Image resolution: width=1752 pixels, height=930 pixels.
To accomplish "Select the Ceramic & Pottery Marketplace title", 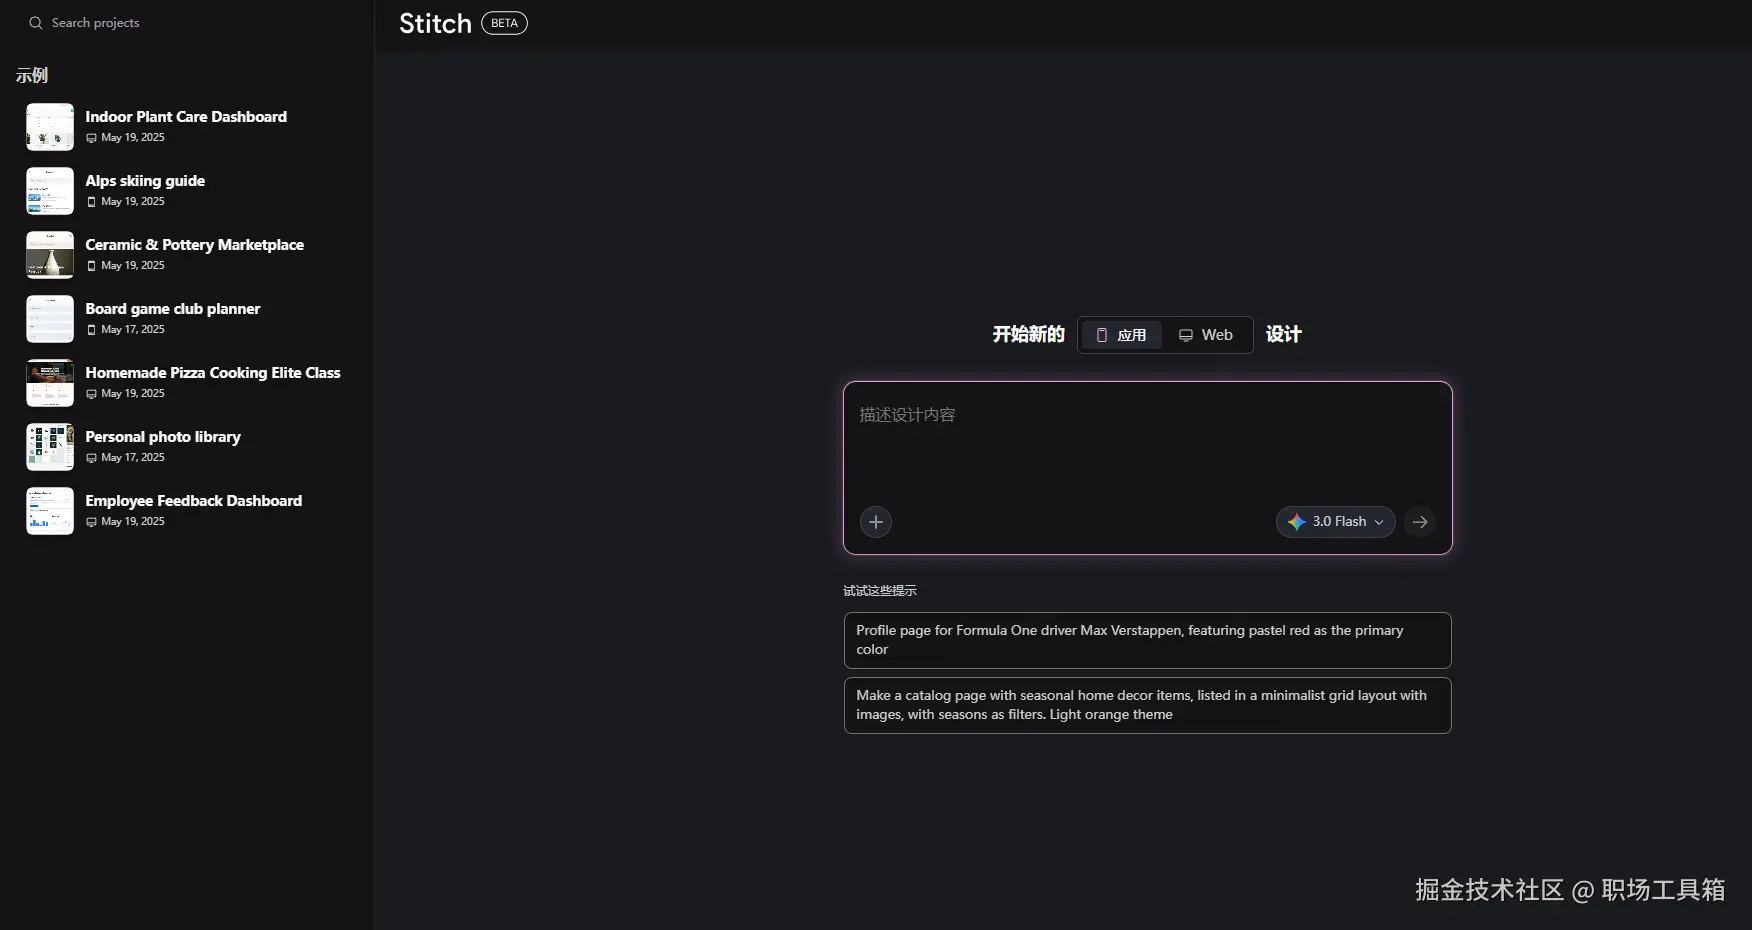I will (194, 245).
